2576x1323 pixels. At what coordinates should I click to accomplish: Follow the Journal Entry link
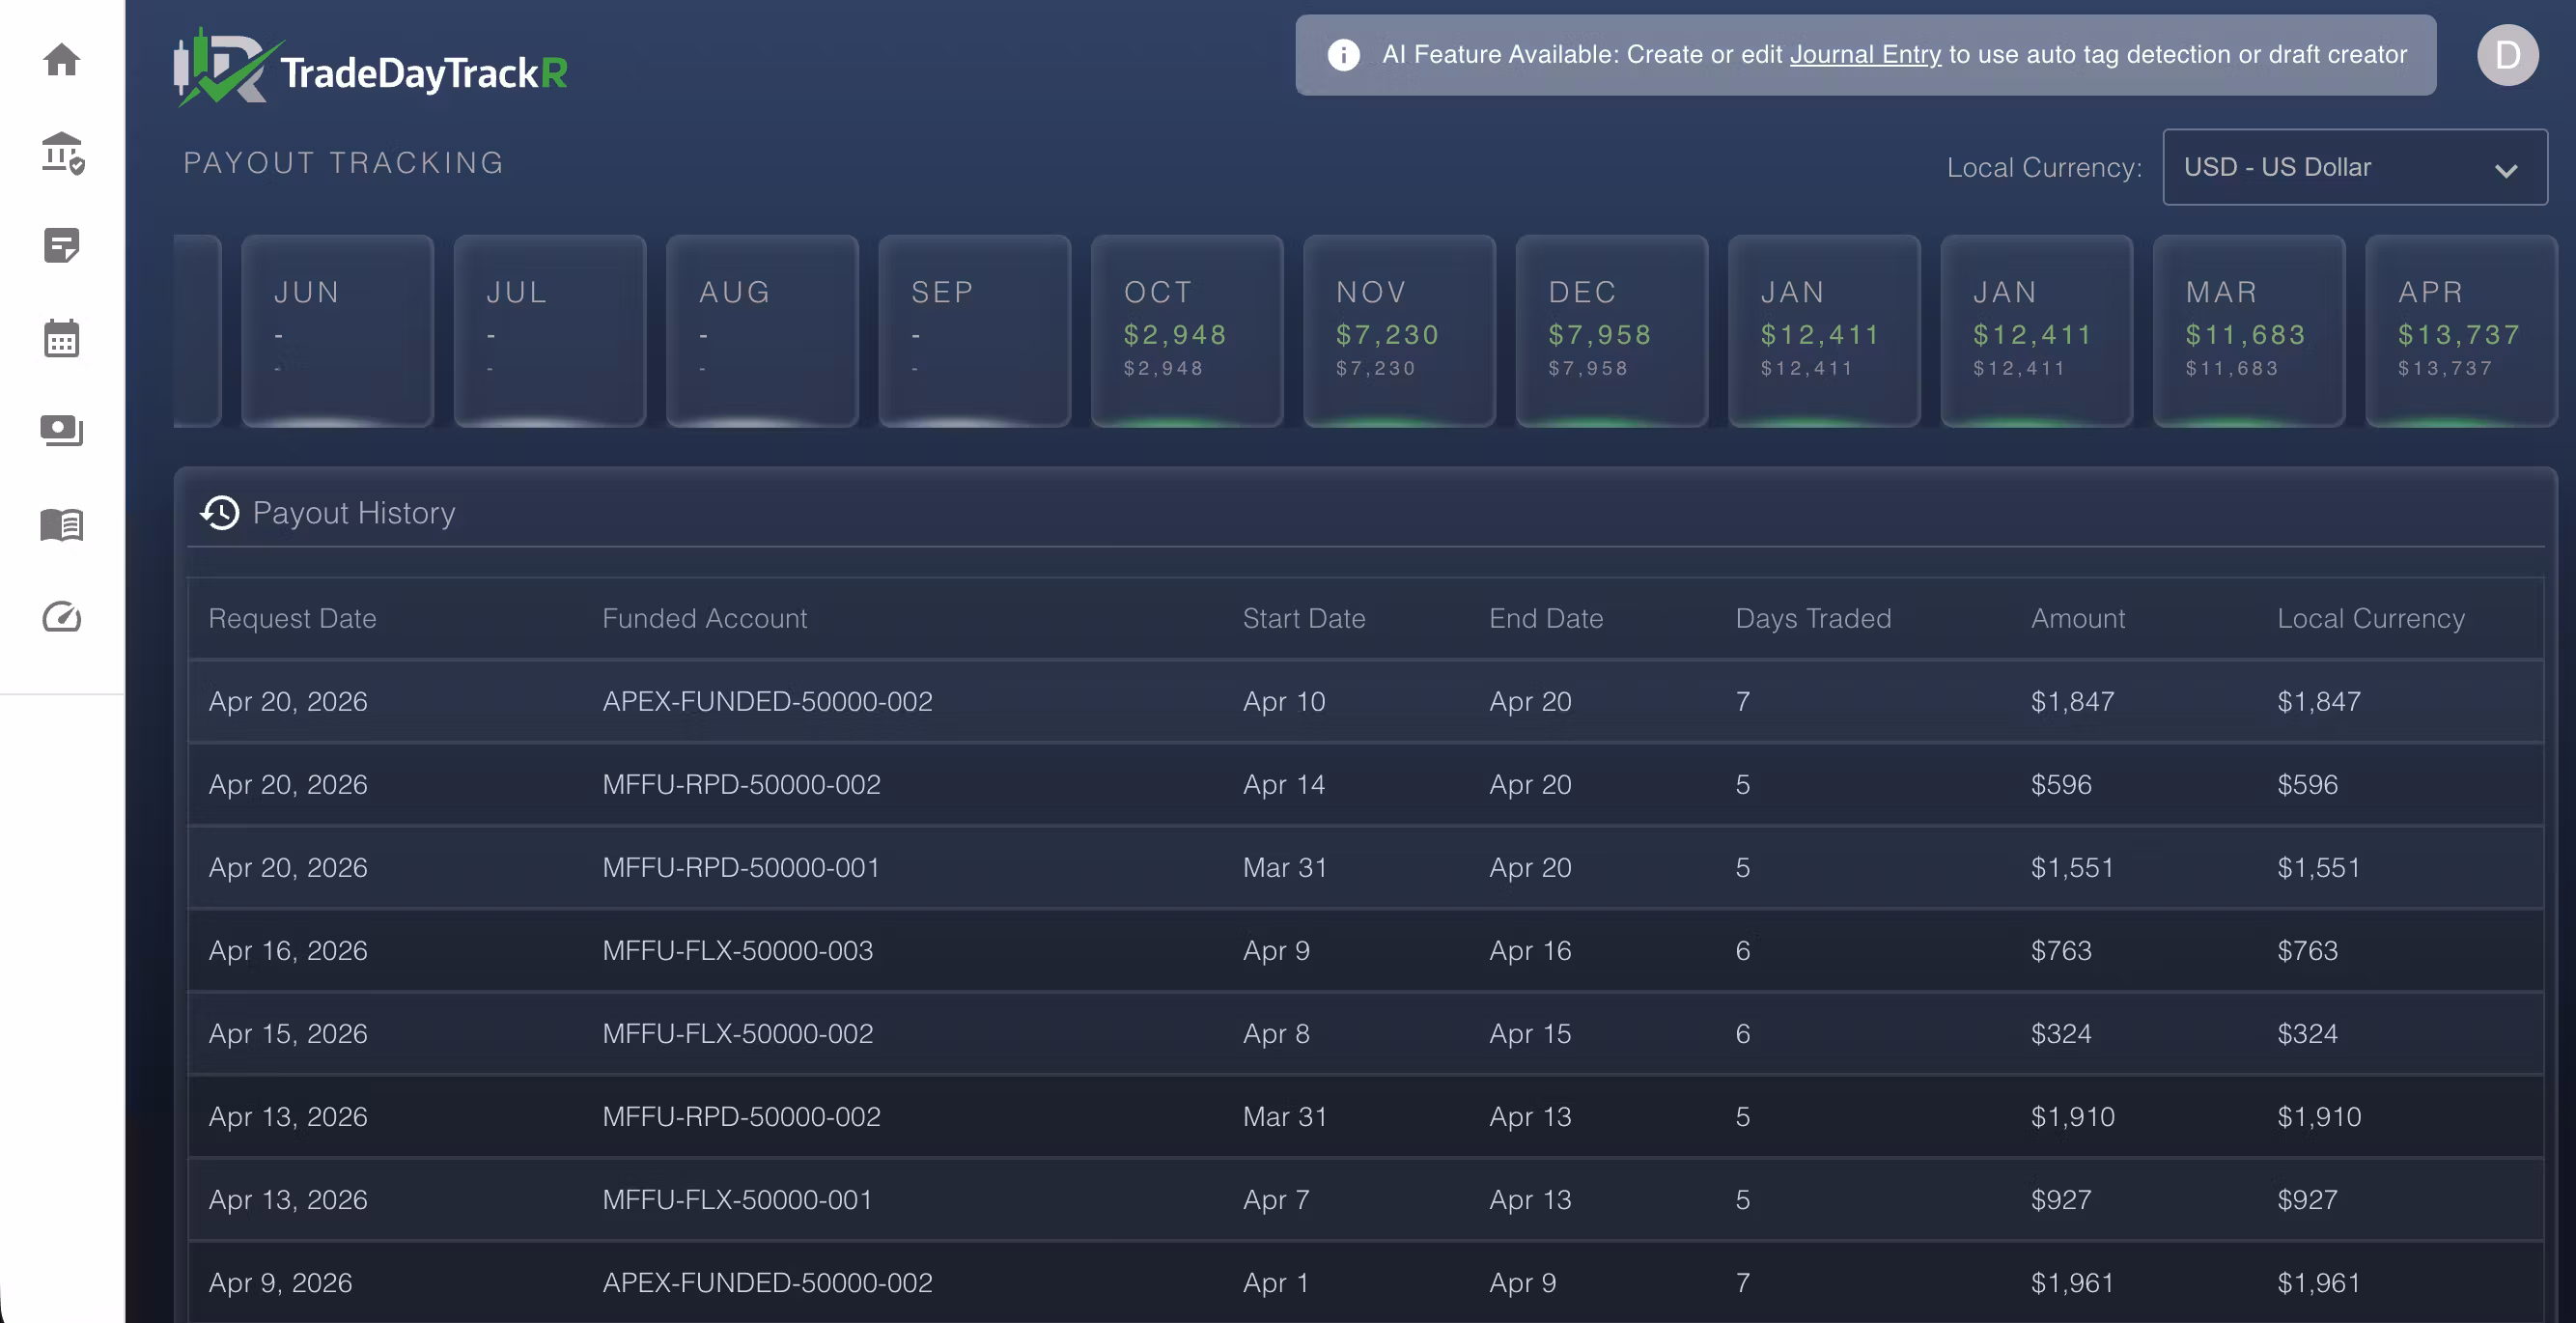point(1865,55)
